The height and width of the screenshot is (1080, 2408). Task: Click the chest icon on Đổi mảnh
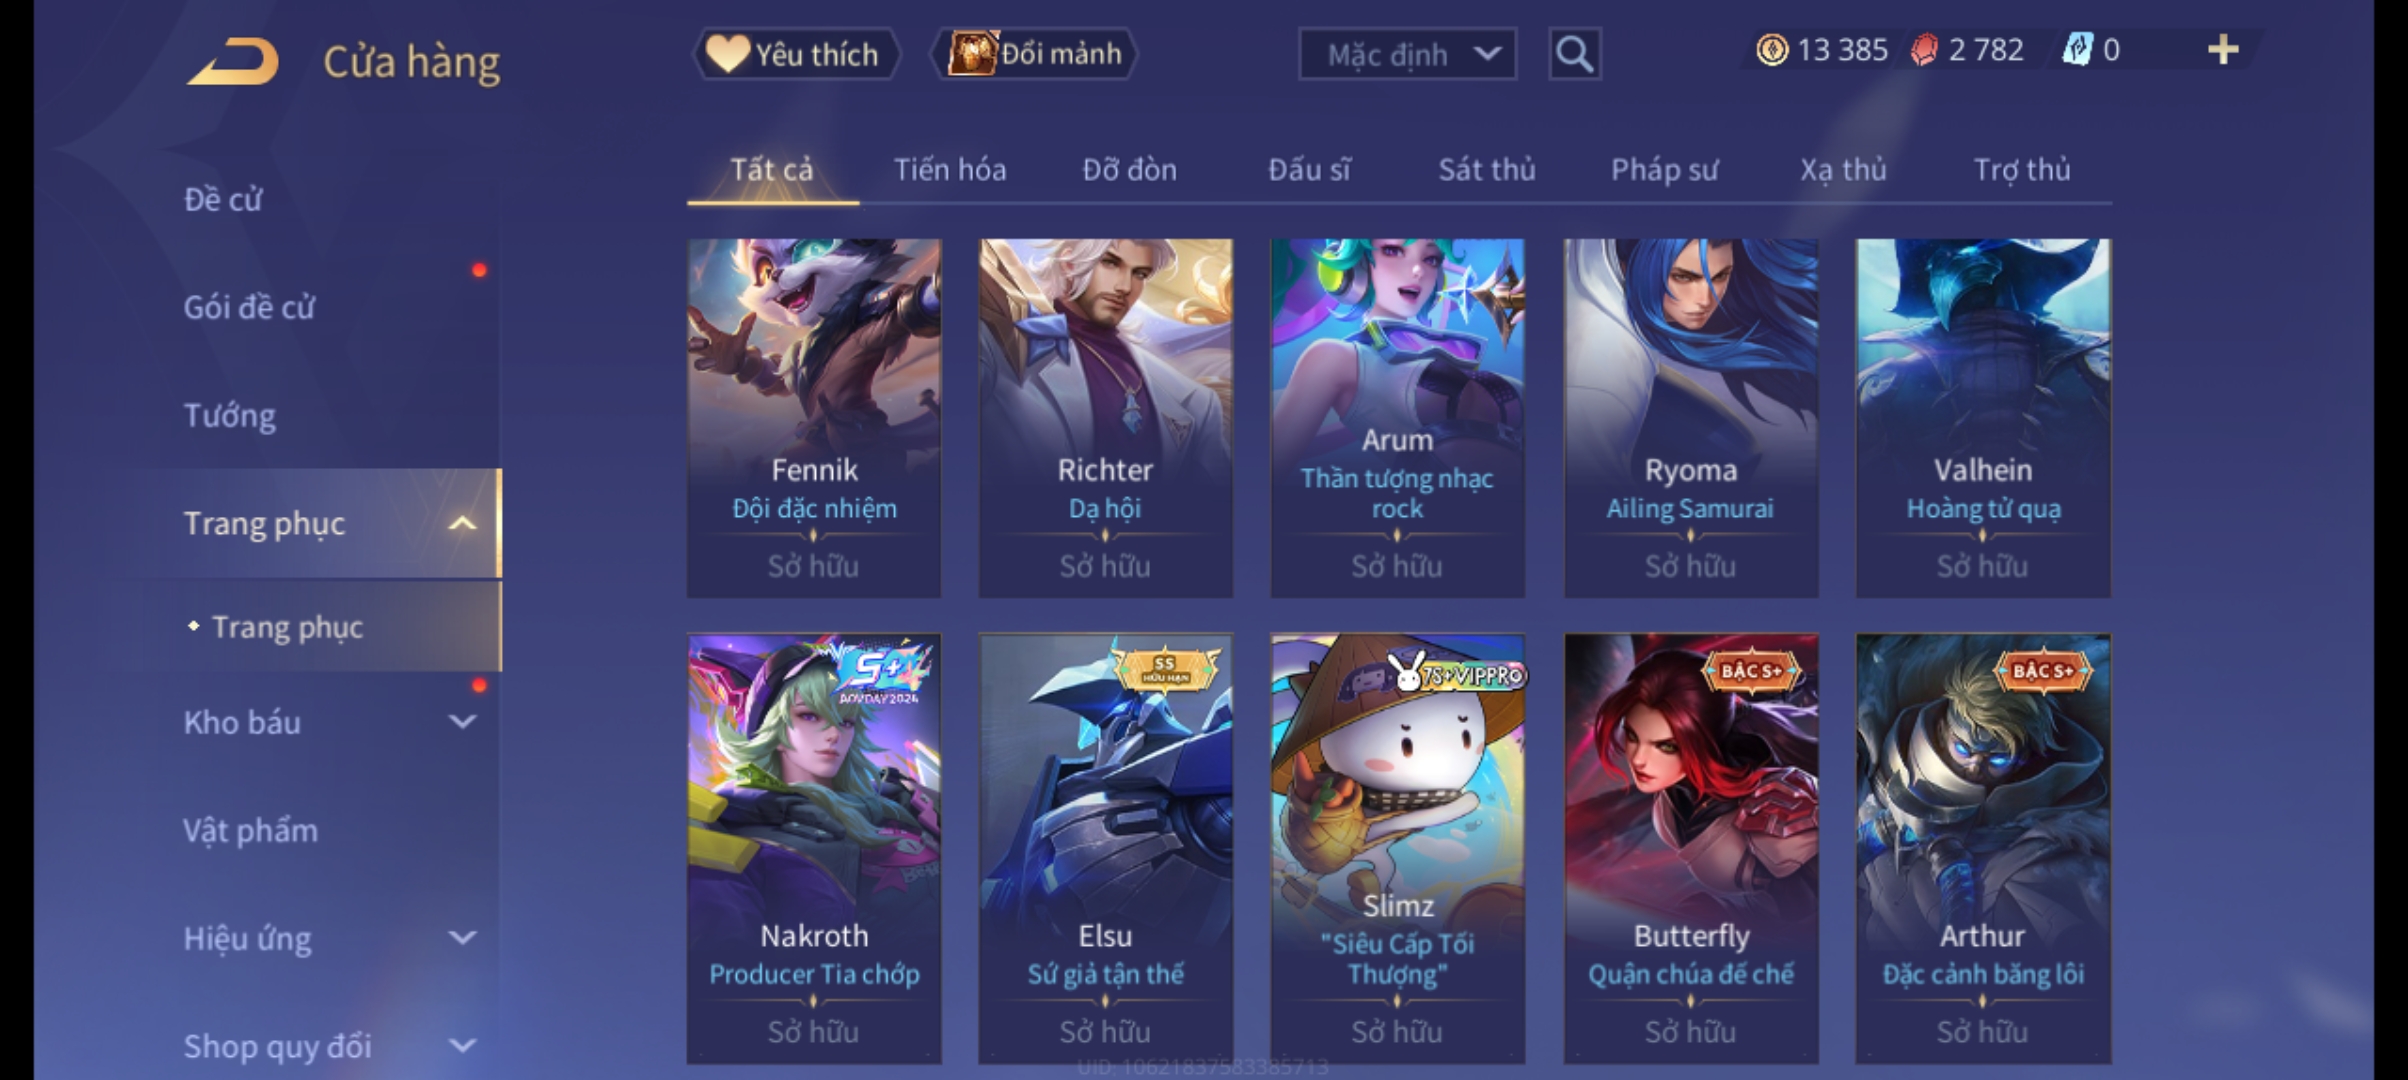tap(972, 53)
